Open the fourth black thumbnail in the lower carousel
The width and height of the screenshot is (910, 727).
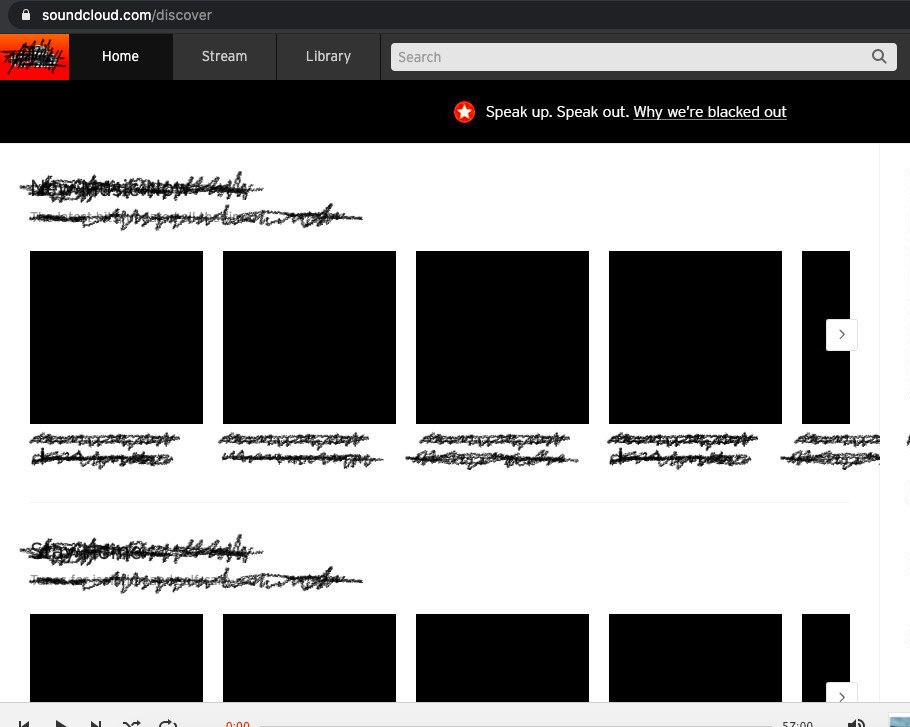695,658
